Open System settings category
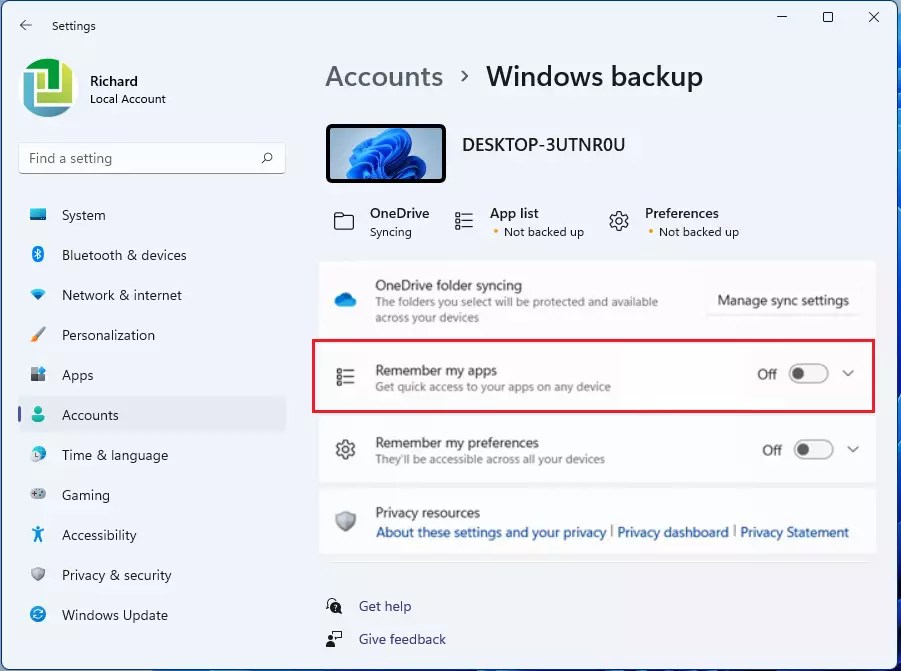901x671 pixels. 152,215
